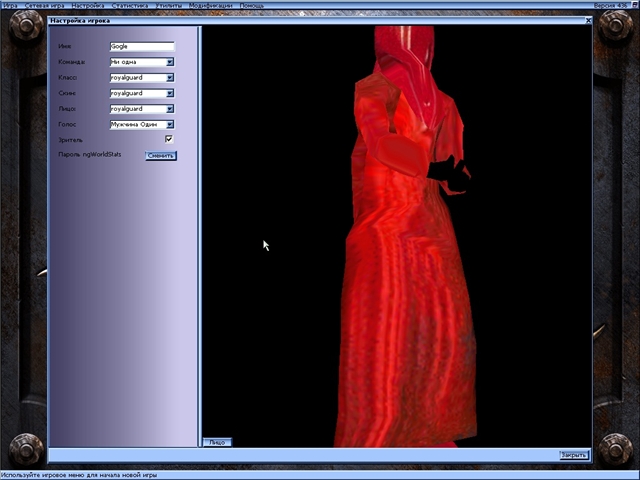Open the Помощь menu
This screenshot has height=480, width=640.
252,5
